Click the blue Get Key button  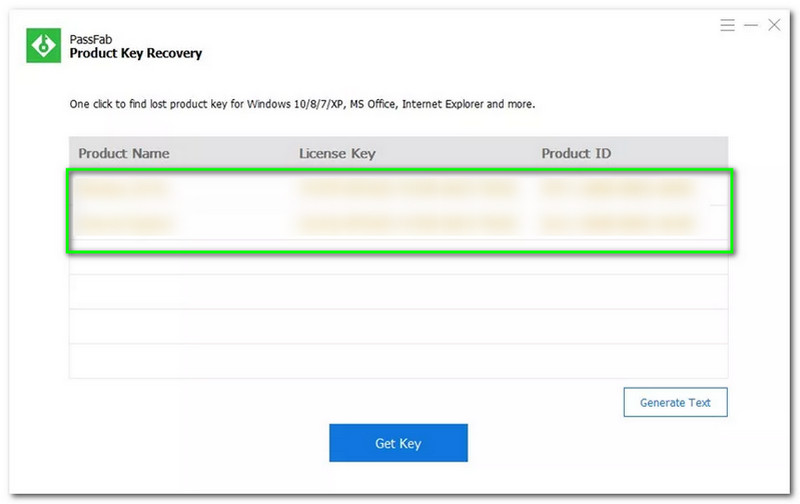click(398, 443)
